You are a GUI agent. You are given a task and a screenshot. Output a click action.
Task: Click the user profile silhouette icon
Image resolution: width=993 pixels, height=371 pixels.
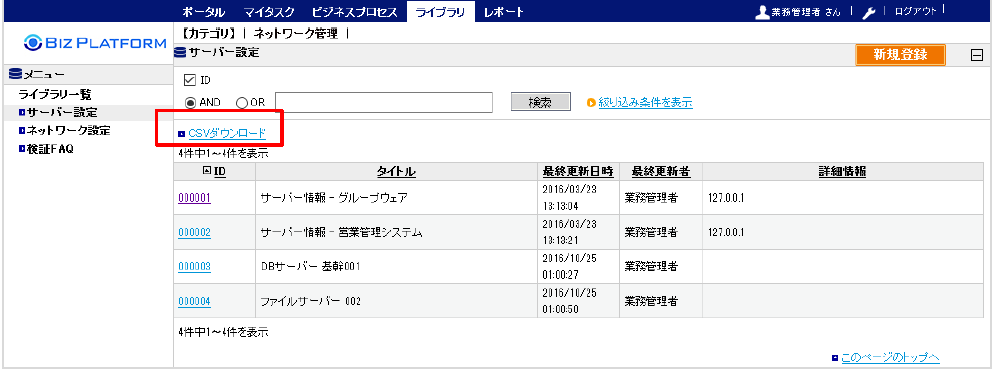coord(763,12)
